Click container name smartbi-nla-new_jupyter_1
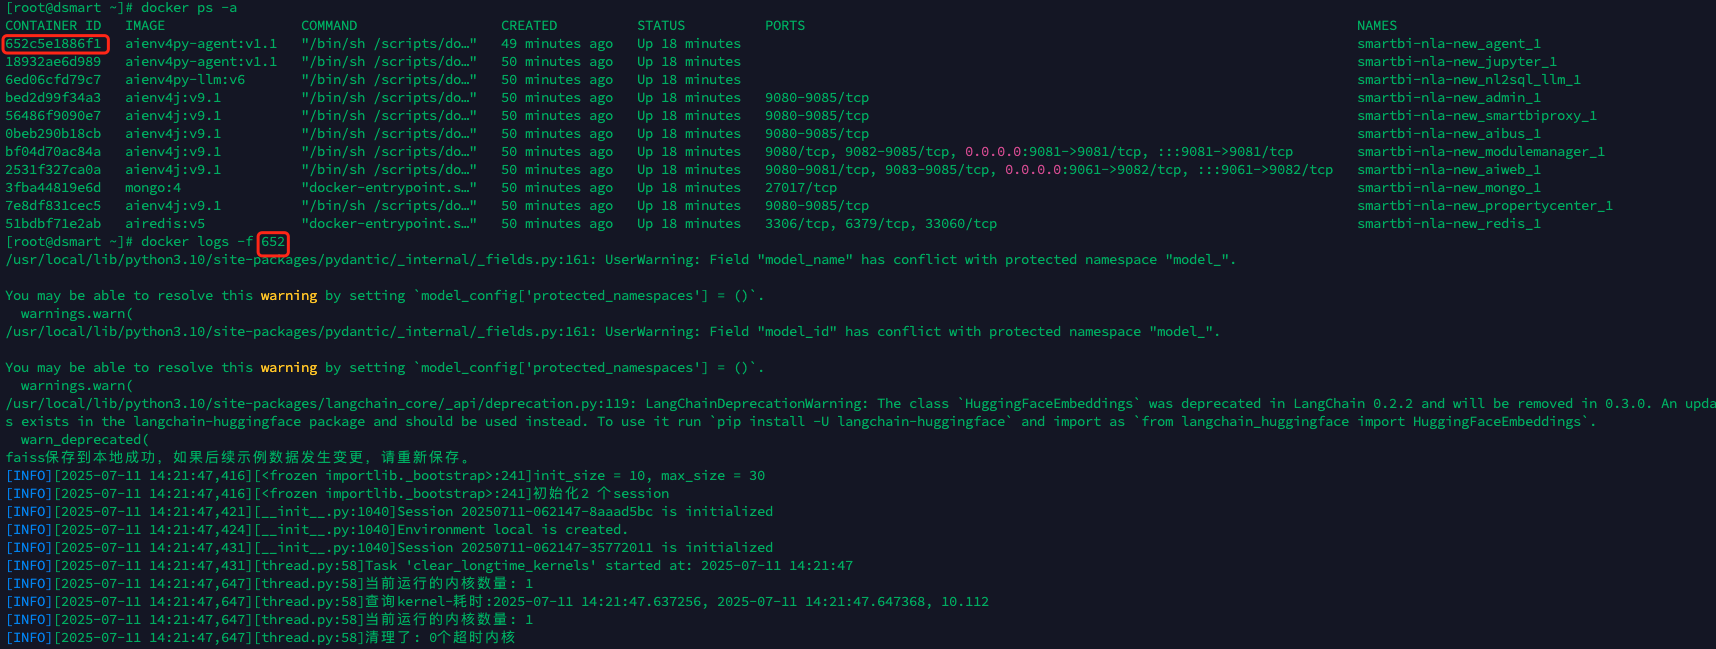This screenshot has height=649, width=1716. point(1457,62)
